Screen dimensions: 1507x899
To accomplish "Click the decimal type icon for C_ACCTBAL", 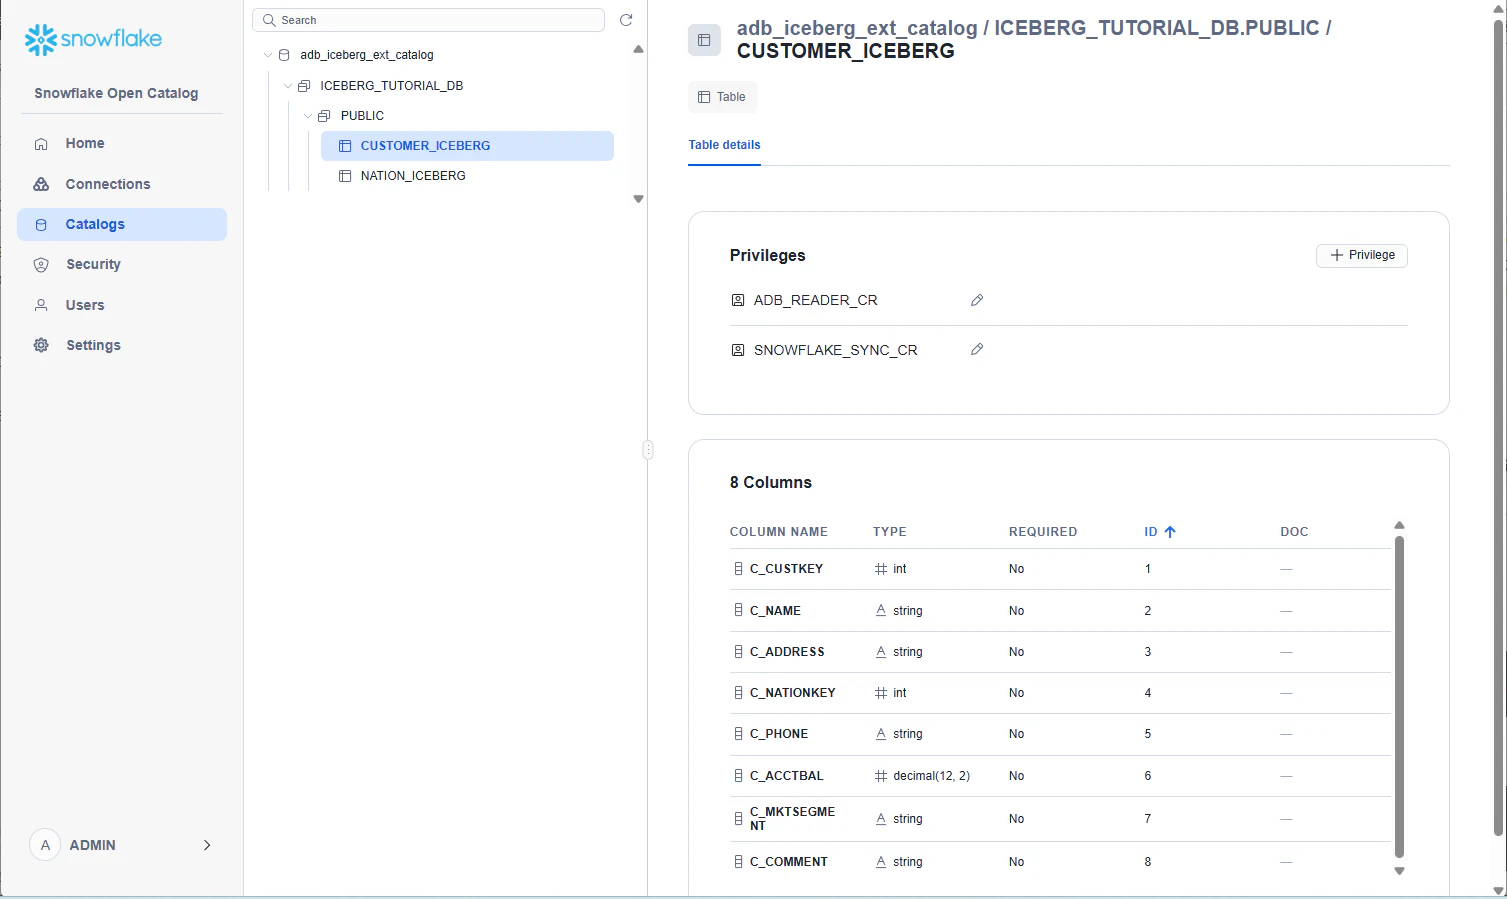I will click(x=881, y=776).
